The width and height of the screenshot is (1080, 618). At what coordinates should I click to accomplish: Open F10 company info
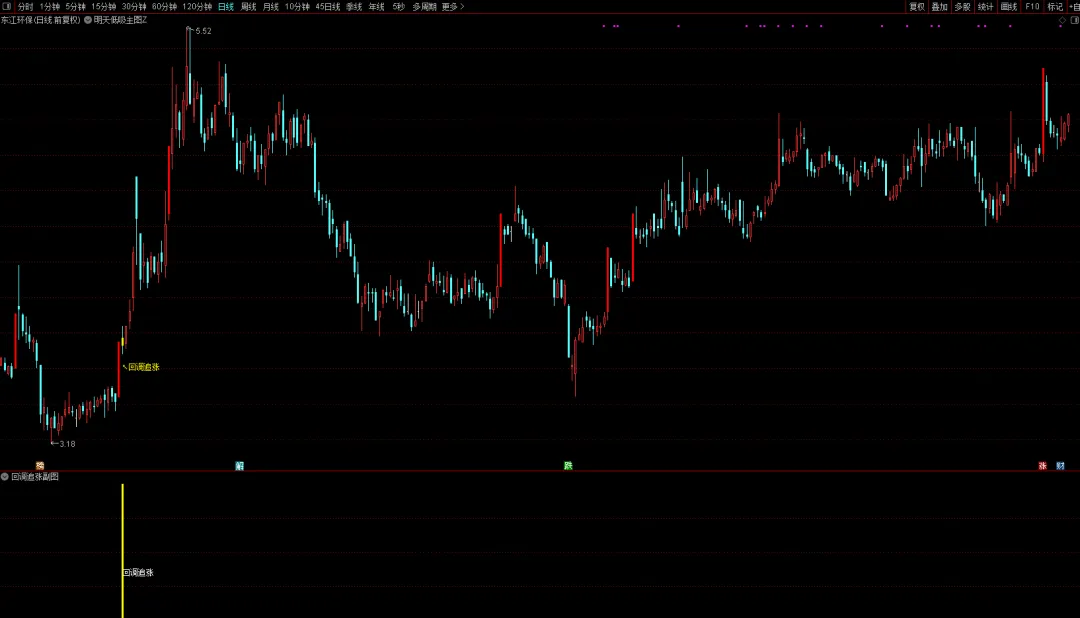coord(1032,6)
